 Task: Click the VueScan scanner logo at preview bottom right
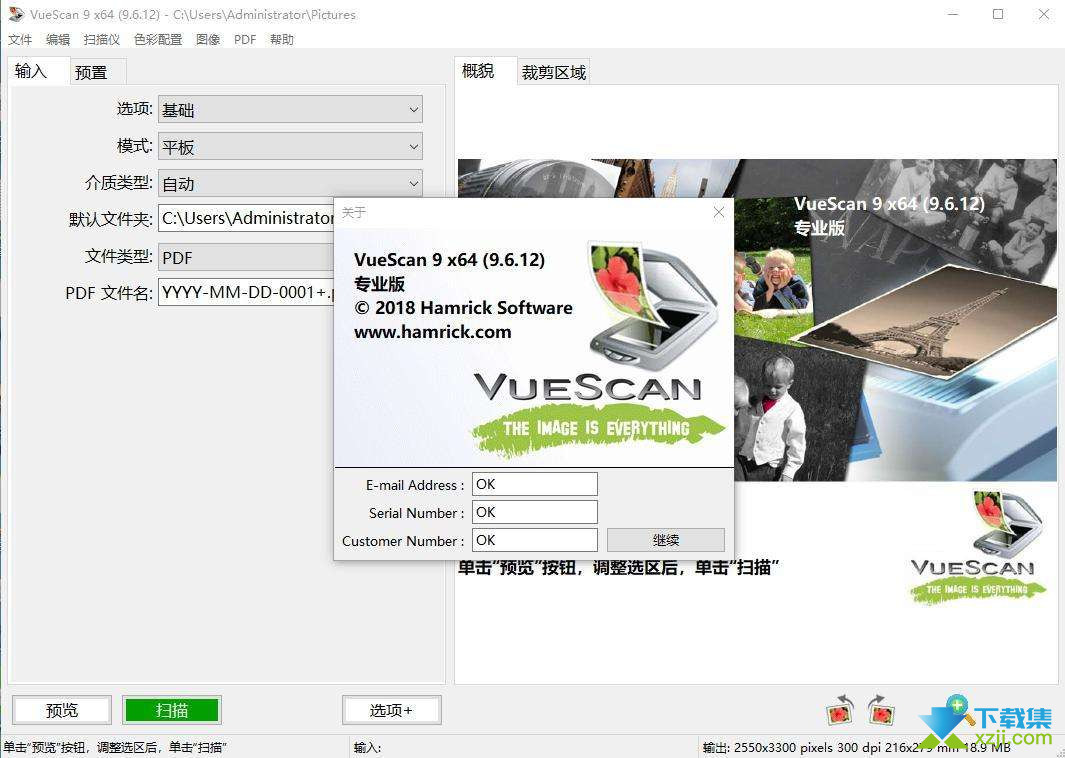coord(977,547)
